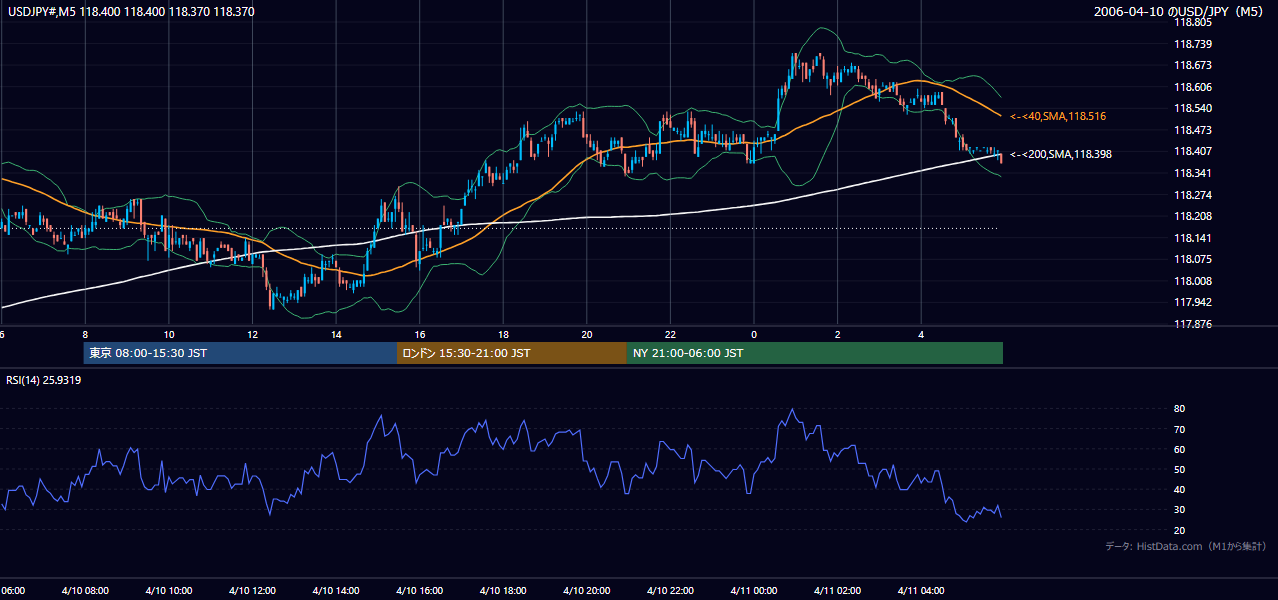Click the RSI 50 level label

(x=1179, y=469)
